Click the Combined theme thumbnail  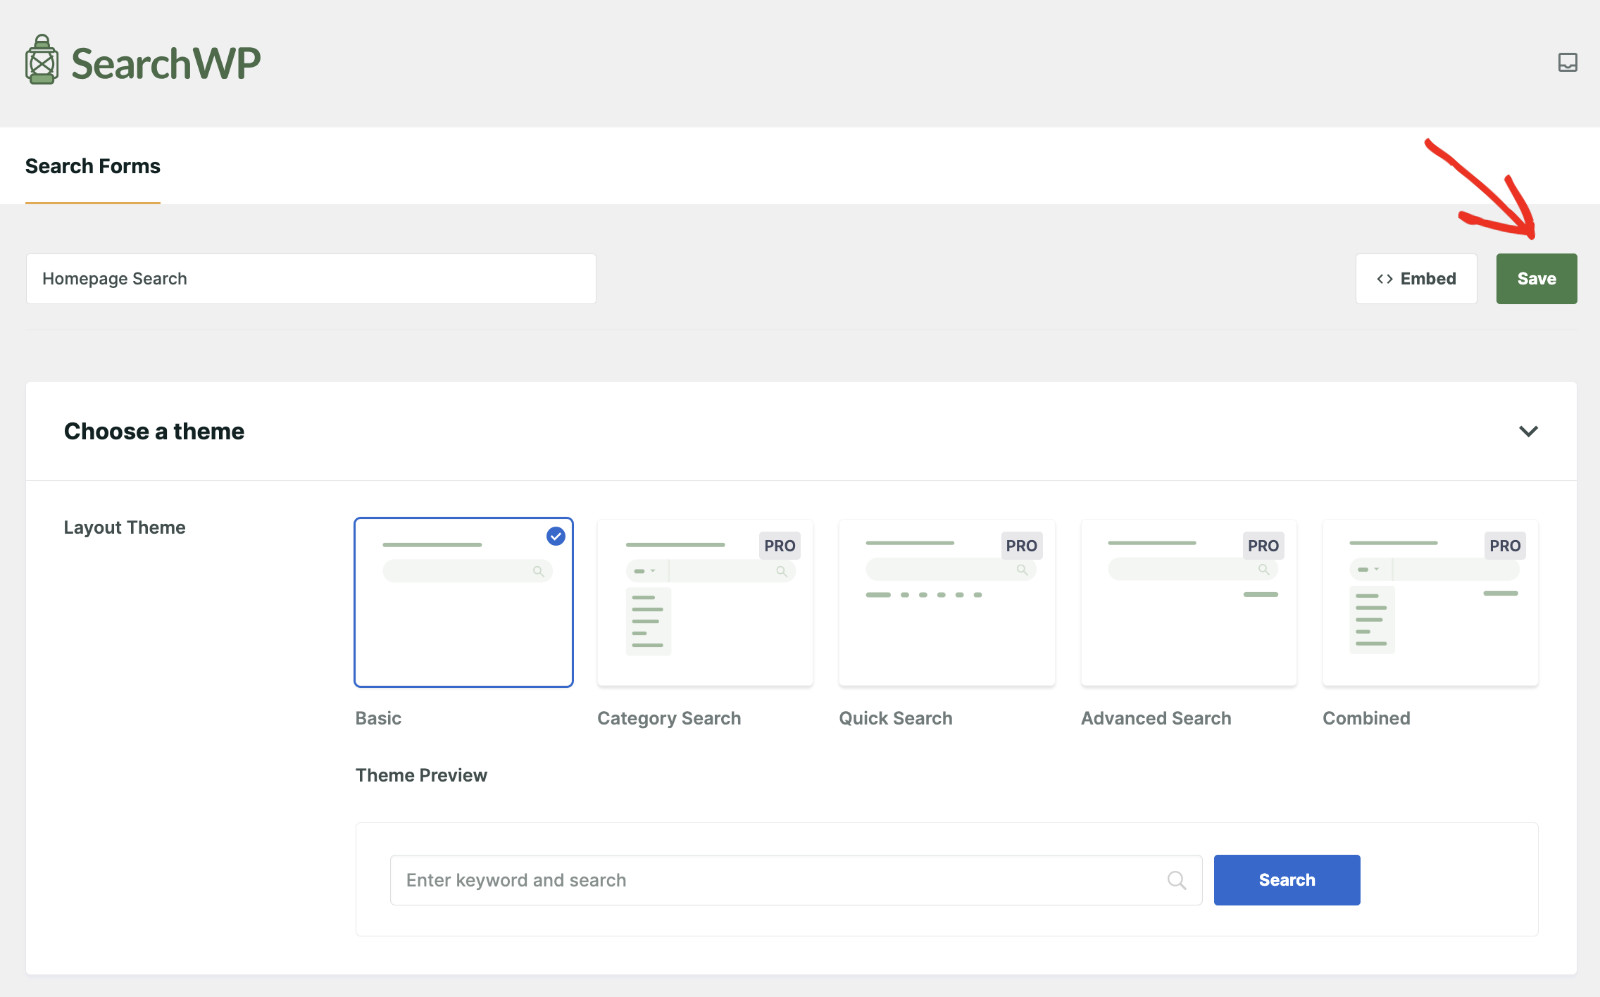pos(1429,602)
